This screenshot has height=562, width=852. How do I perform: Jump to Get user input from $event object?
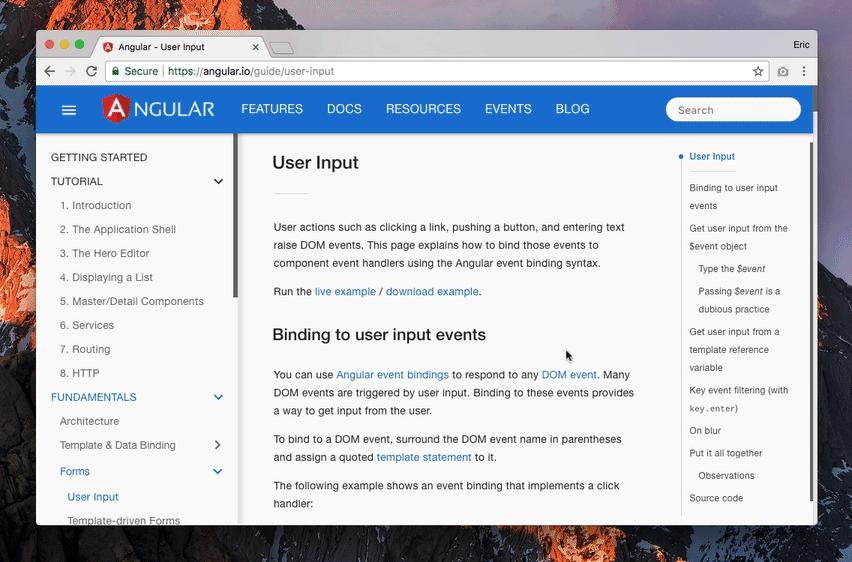[x=738, y=237]
